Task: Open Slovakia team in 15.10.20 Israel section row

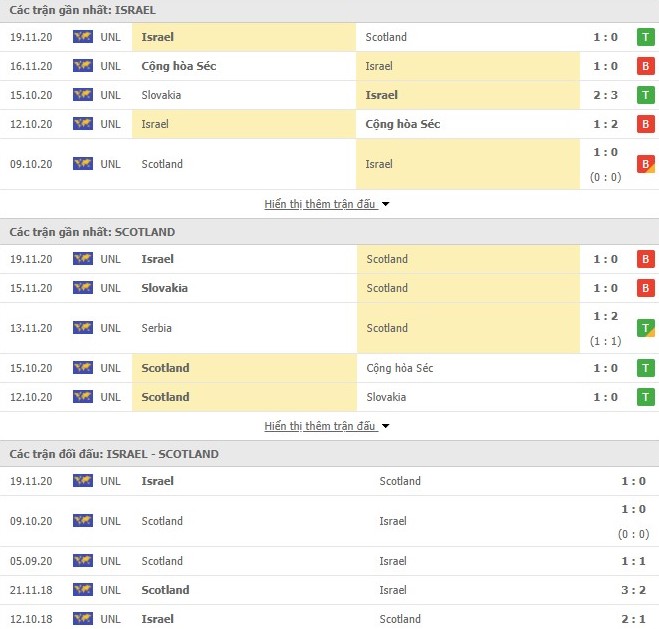Action: (x=161, y=95)
